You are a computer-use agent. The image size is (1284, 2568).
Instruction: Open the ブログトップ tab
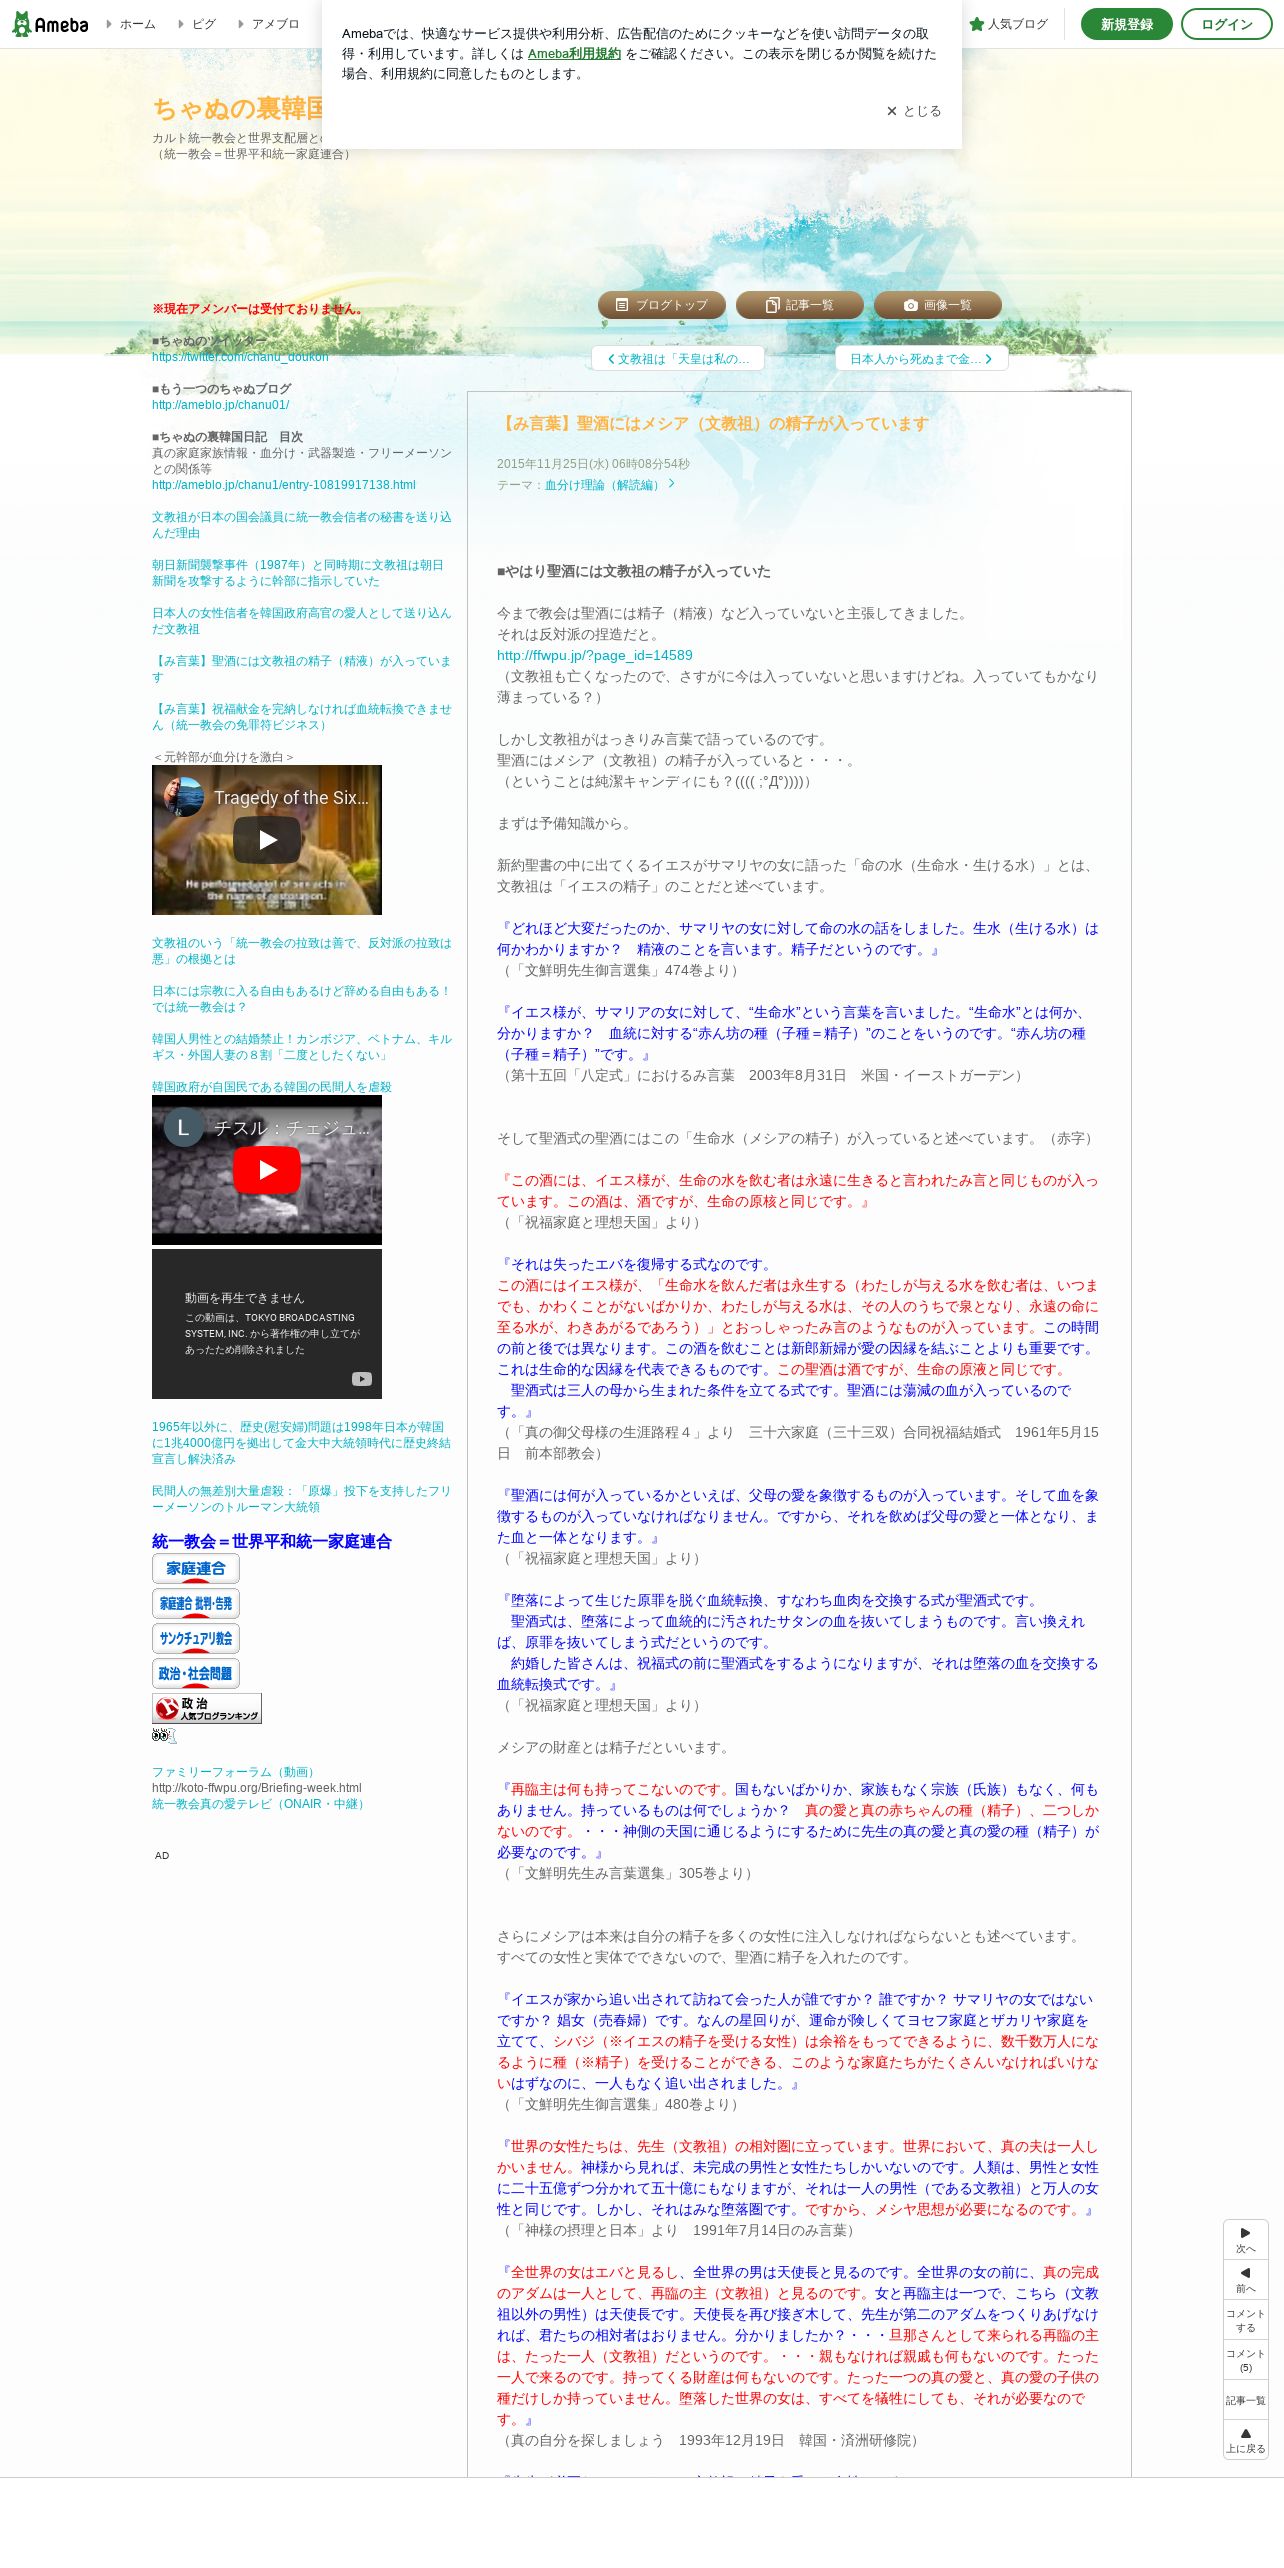(x=661, y=305)
